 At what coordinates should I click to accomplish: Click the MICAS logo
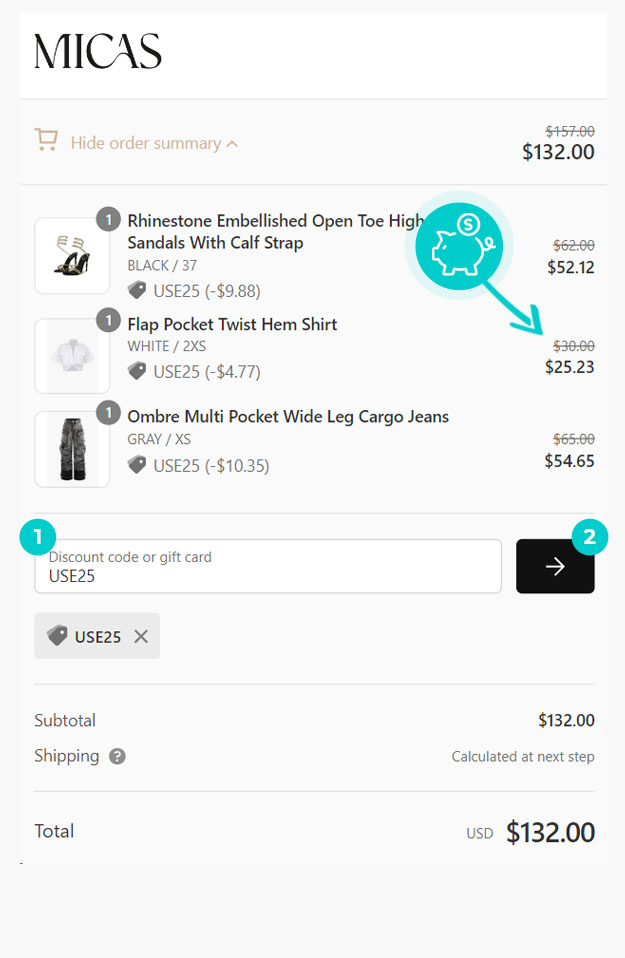tap(98, 51)
